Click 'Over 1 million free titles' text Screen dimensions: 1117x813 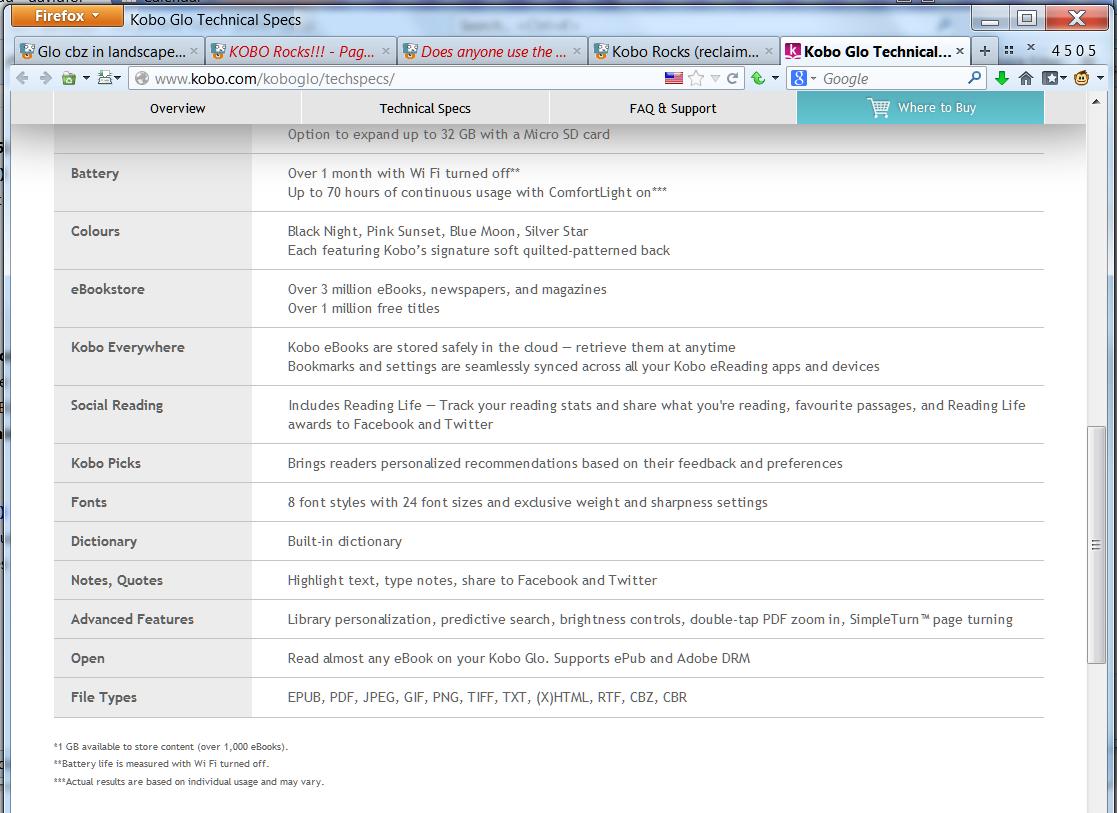364,309
